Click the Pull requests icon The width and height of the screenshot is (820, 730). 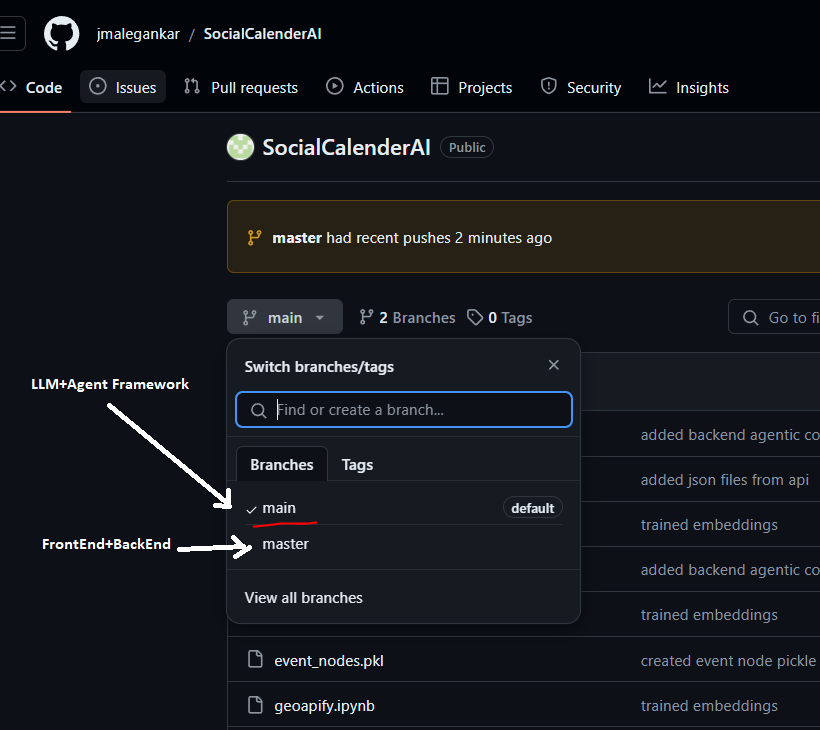point(192,86)
